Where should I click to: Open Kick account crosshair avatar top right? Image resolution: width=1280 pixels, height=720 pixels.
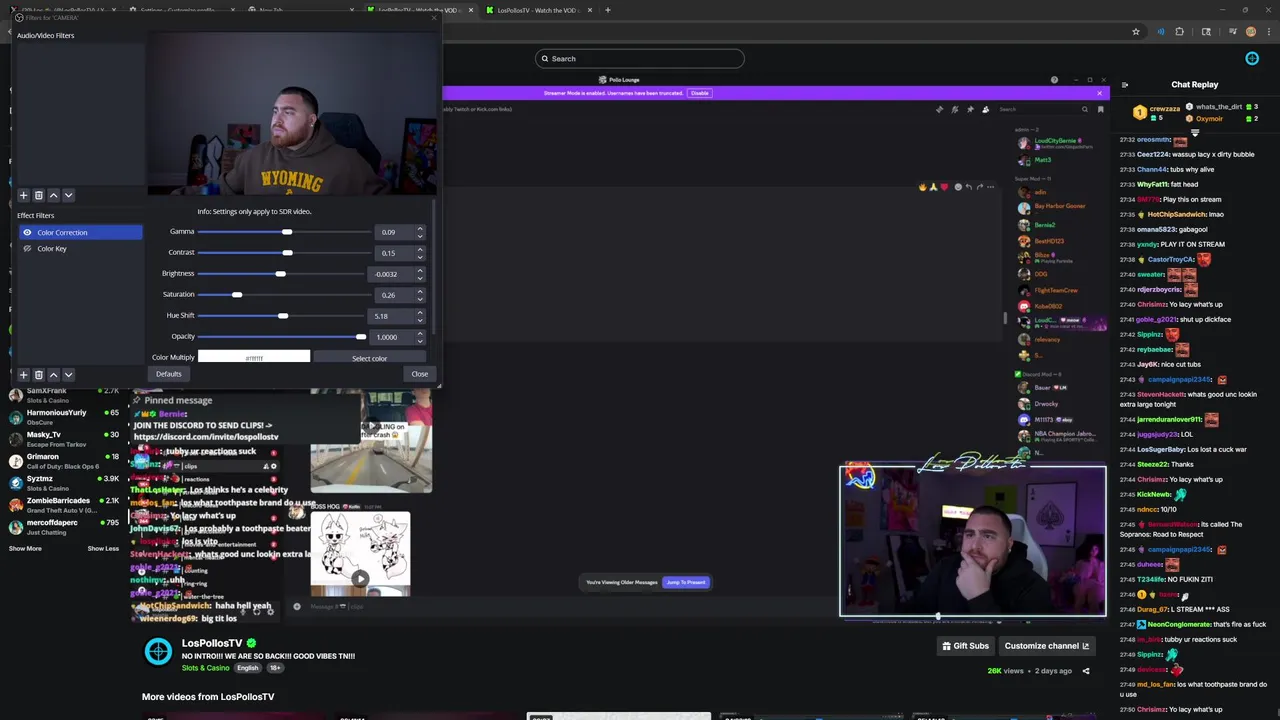point(1252,58)
